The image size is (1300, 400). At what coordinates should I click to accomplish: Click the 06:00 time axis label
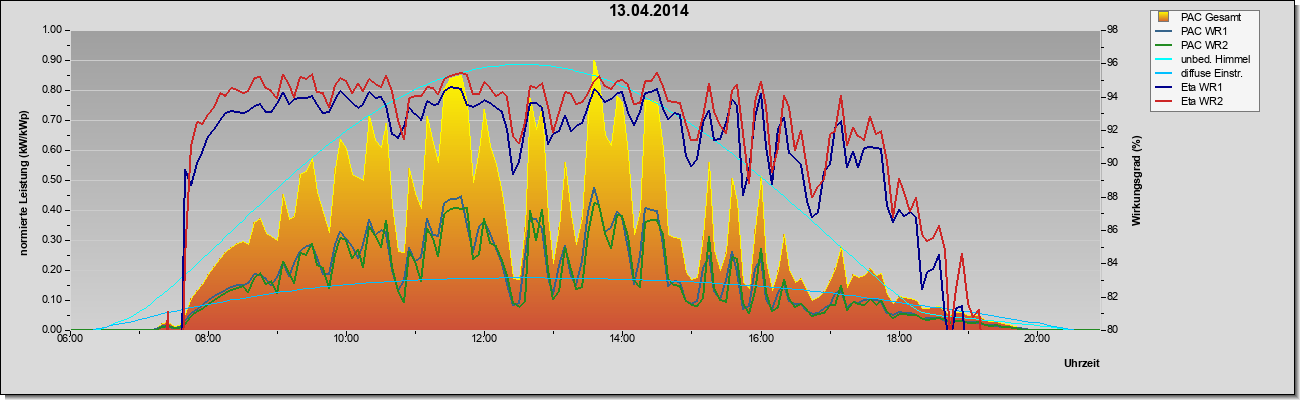(x=70, y=339)
